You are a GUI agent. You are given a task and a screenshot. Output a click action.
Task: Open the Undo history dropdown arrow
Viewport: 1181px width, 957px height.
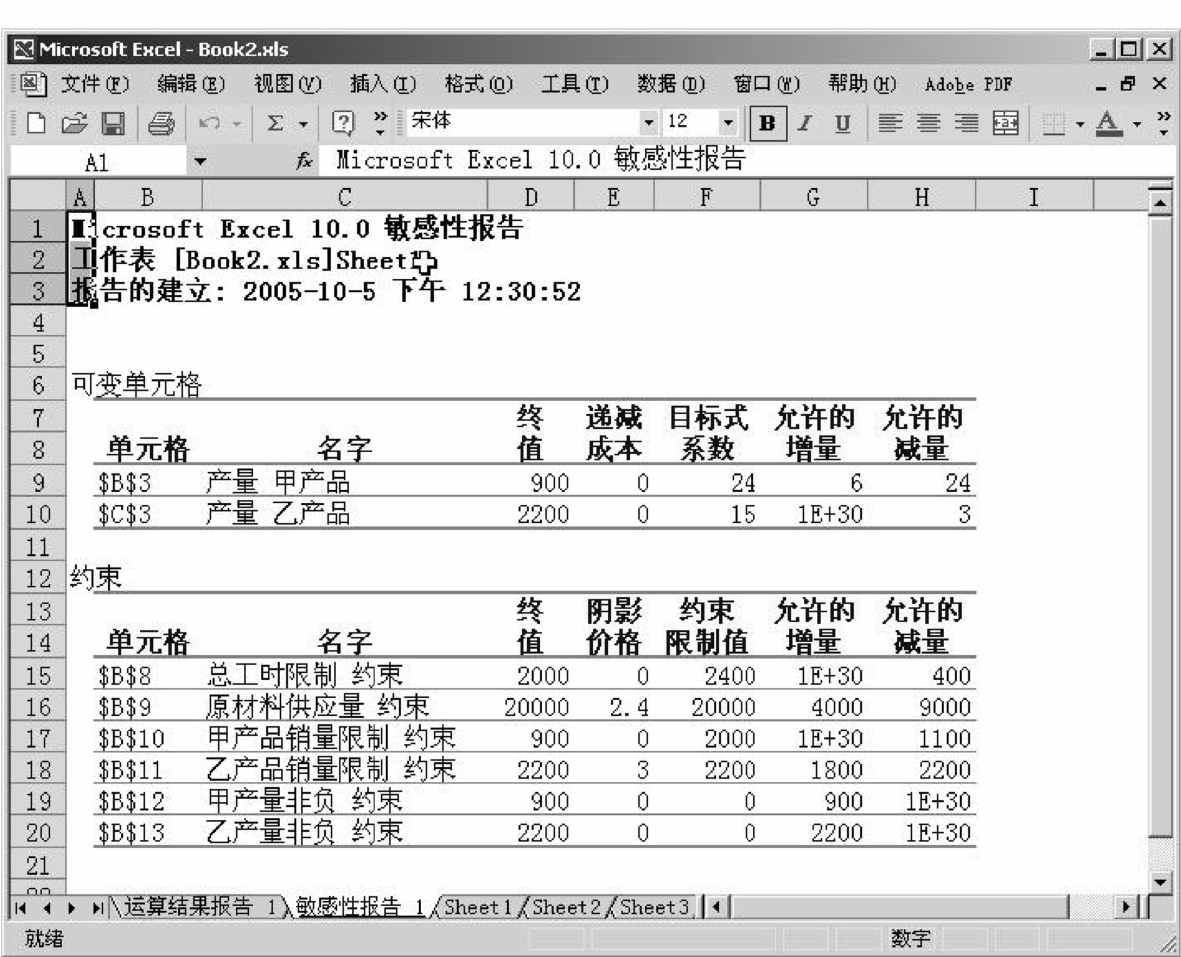(x=237, y=124)
